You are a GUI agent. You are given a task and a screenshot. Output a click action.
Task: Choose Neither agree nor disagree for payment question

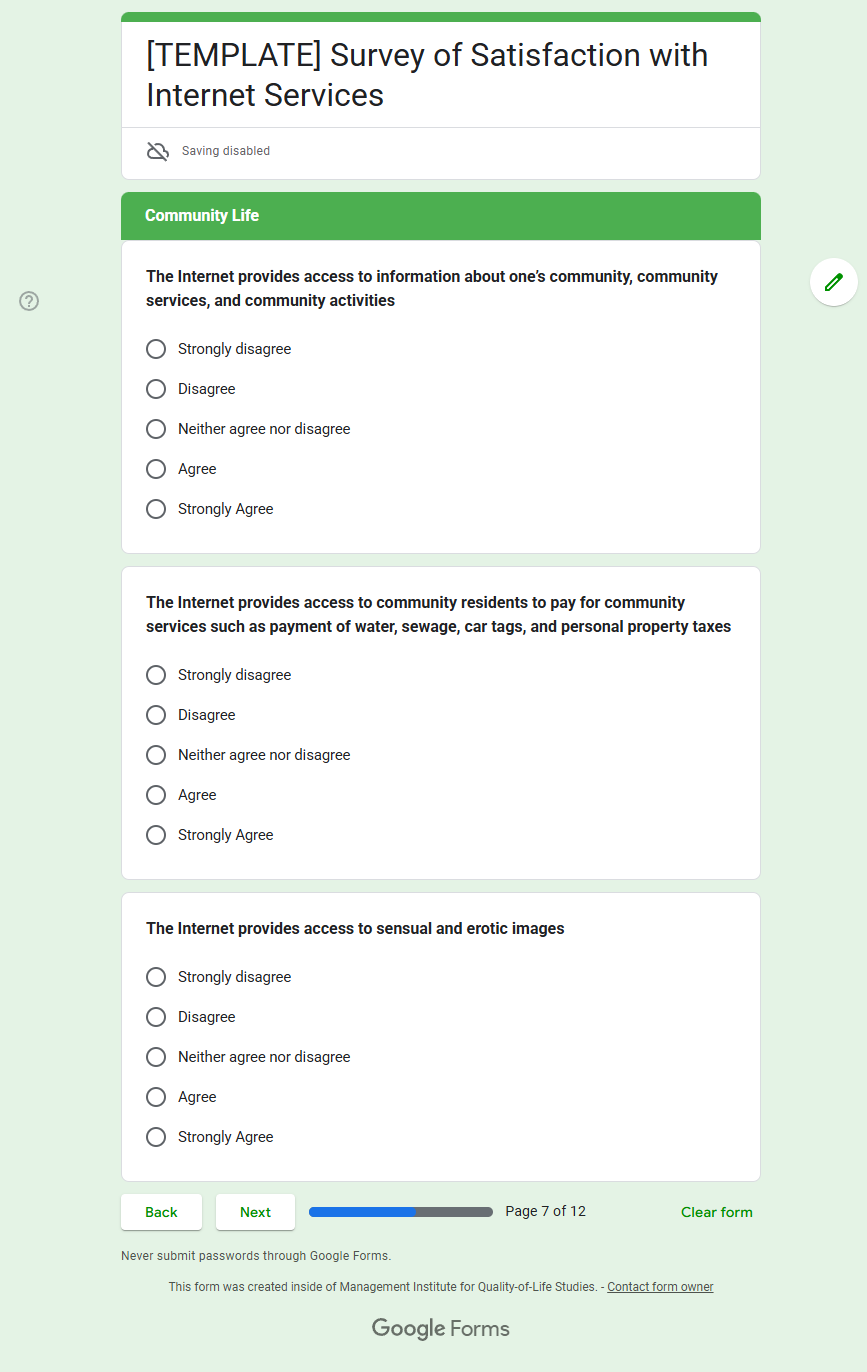156,755
